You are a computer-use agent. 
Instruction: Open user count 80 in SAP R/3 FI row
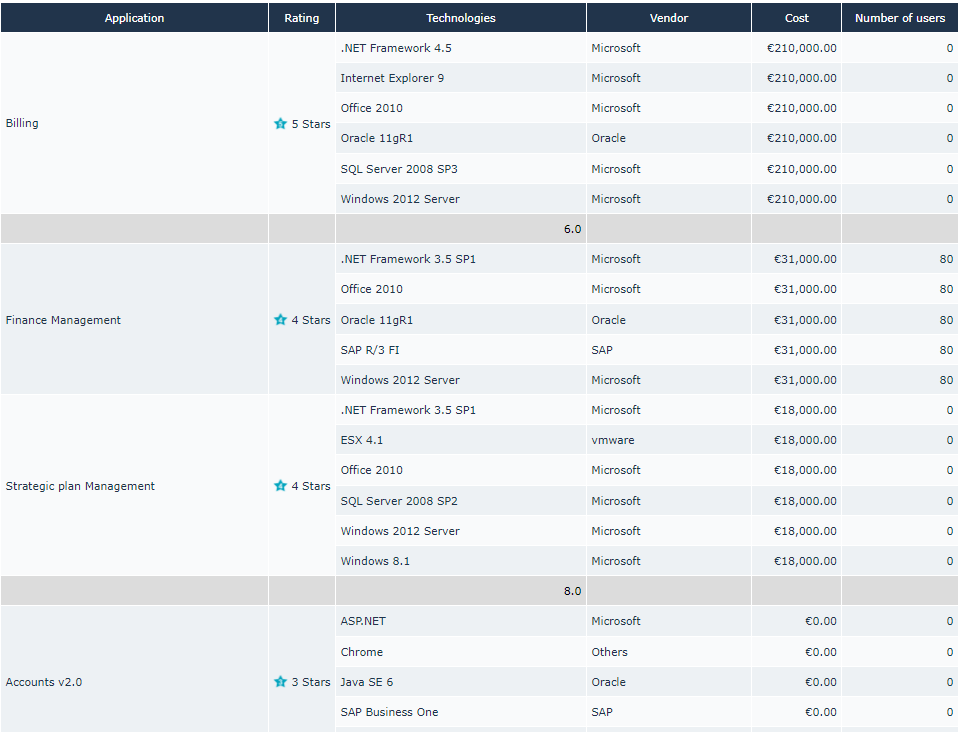point(945,350)
